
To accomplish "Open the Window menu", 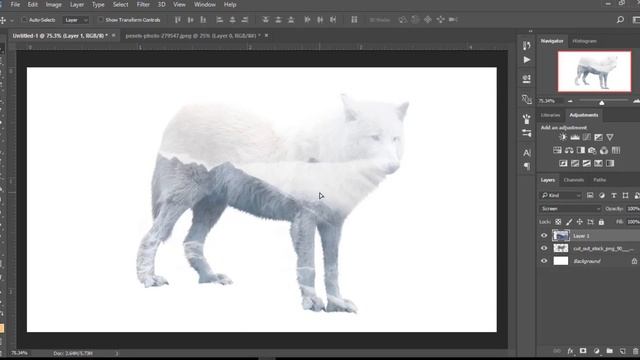I will click(204, 4).
